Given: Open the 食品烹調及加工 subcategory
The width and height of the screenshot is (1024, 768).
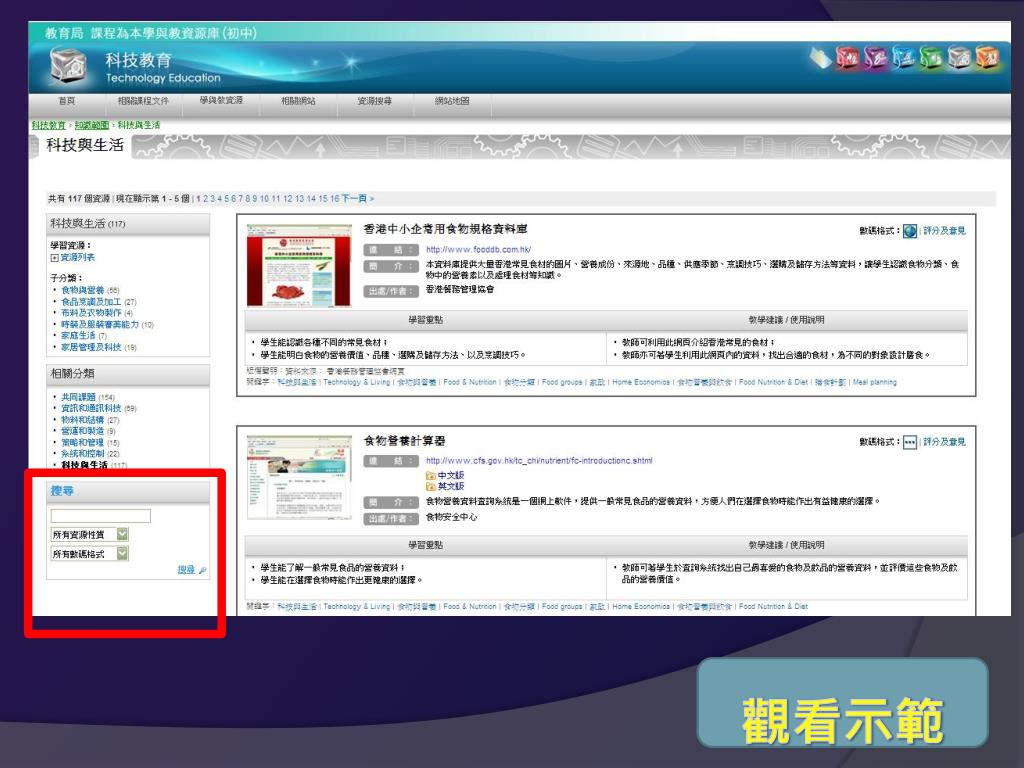Looking at the screenshot, I should [x=91, y=302].
